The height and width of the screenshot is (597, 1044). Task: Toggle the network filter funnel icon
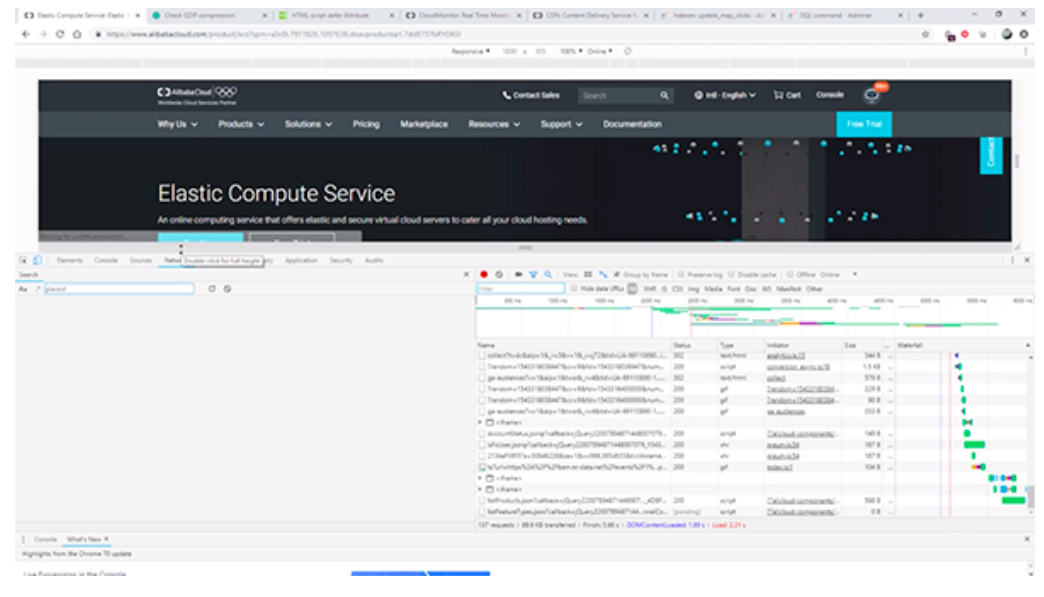point(533,274)
